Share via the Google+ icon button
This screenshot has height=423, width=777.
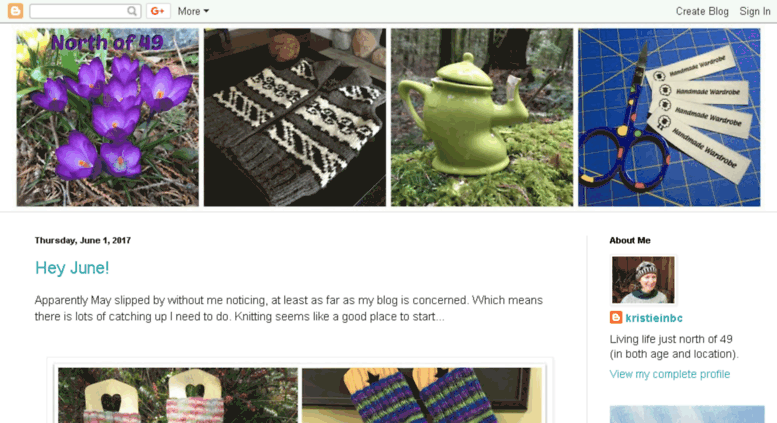tap(158, 11)
